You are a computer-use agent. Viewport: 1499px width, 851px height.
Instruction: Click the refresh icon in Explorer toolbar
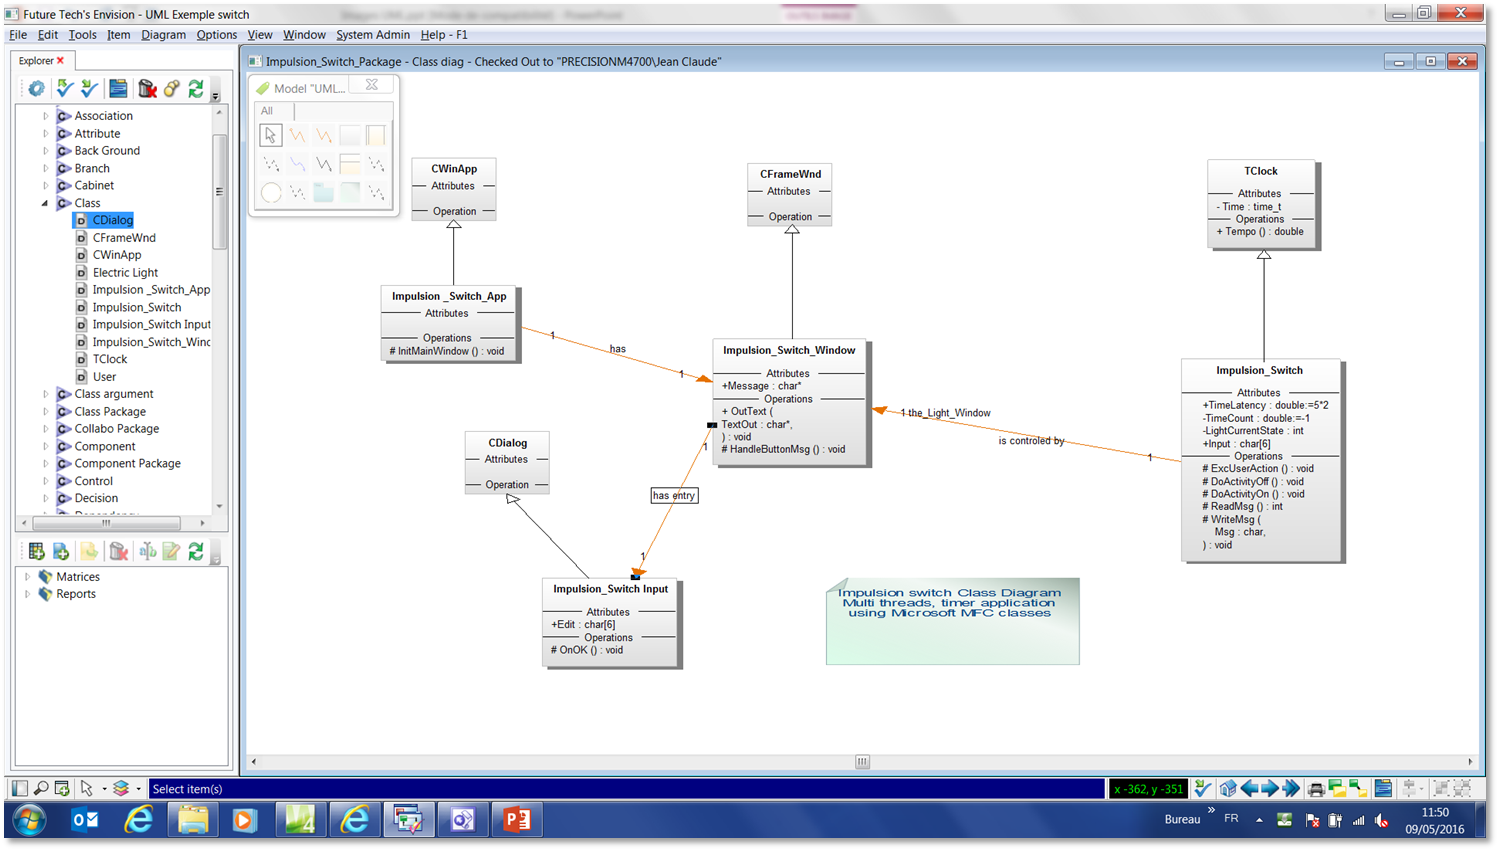click(x=196, y=88)
